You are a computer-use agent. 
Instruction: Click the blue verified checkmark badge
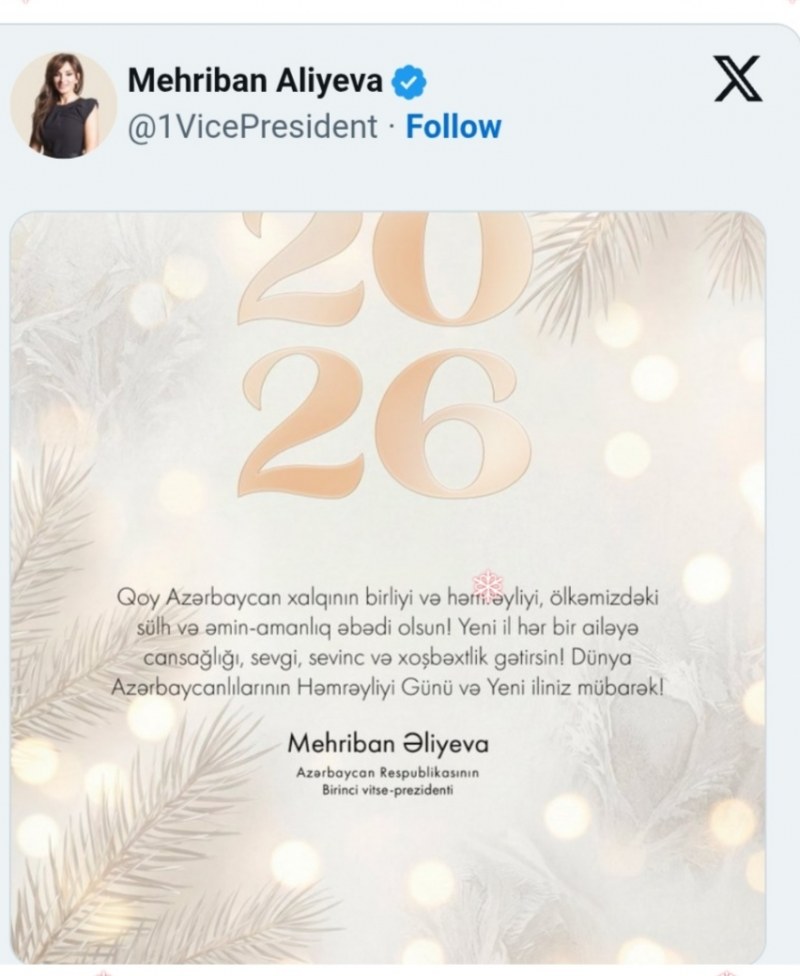click(x=406, y=82)
